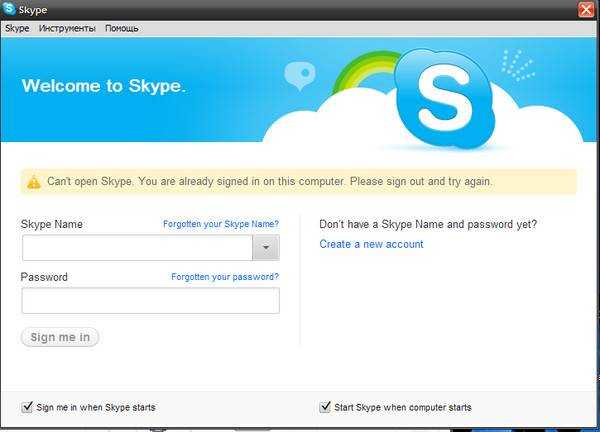
Task: Toggle Sign me in when Skype starts
Action: (x=27, y=407)
